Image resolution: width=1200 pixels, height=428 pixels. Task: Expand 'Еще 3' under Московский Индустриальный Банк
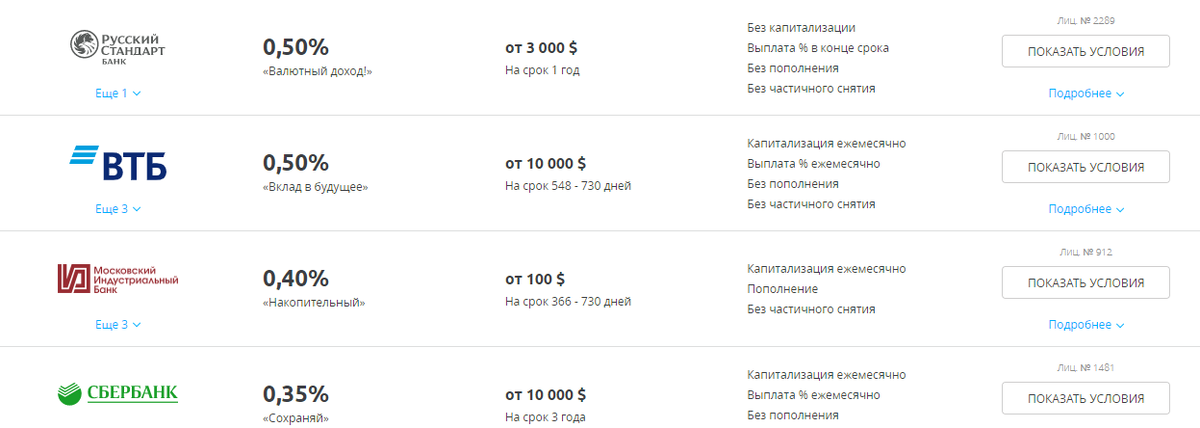[x=118, y=325]
